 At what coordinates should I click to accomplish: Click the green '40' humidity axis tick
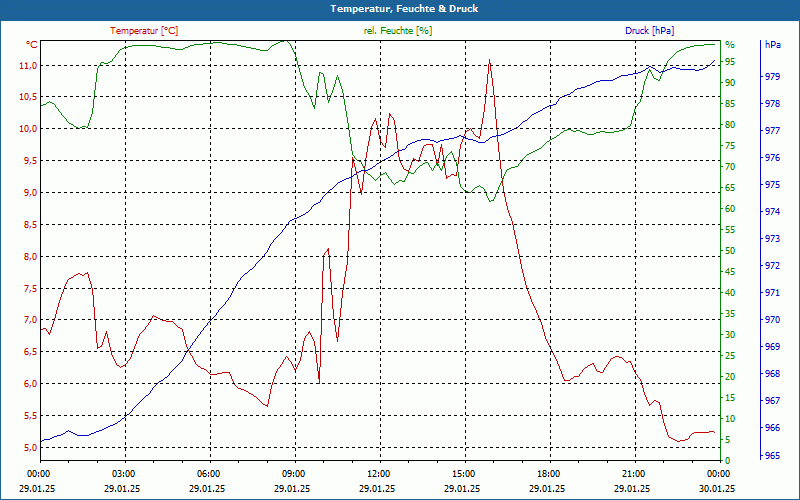click(x=730, y=292)
